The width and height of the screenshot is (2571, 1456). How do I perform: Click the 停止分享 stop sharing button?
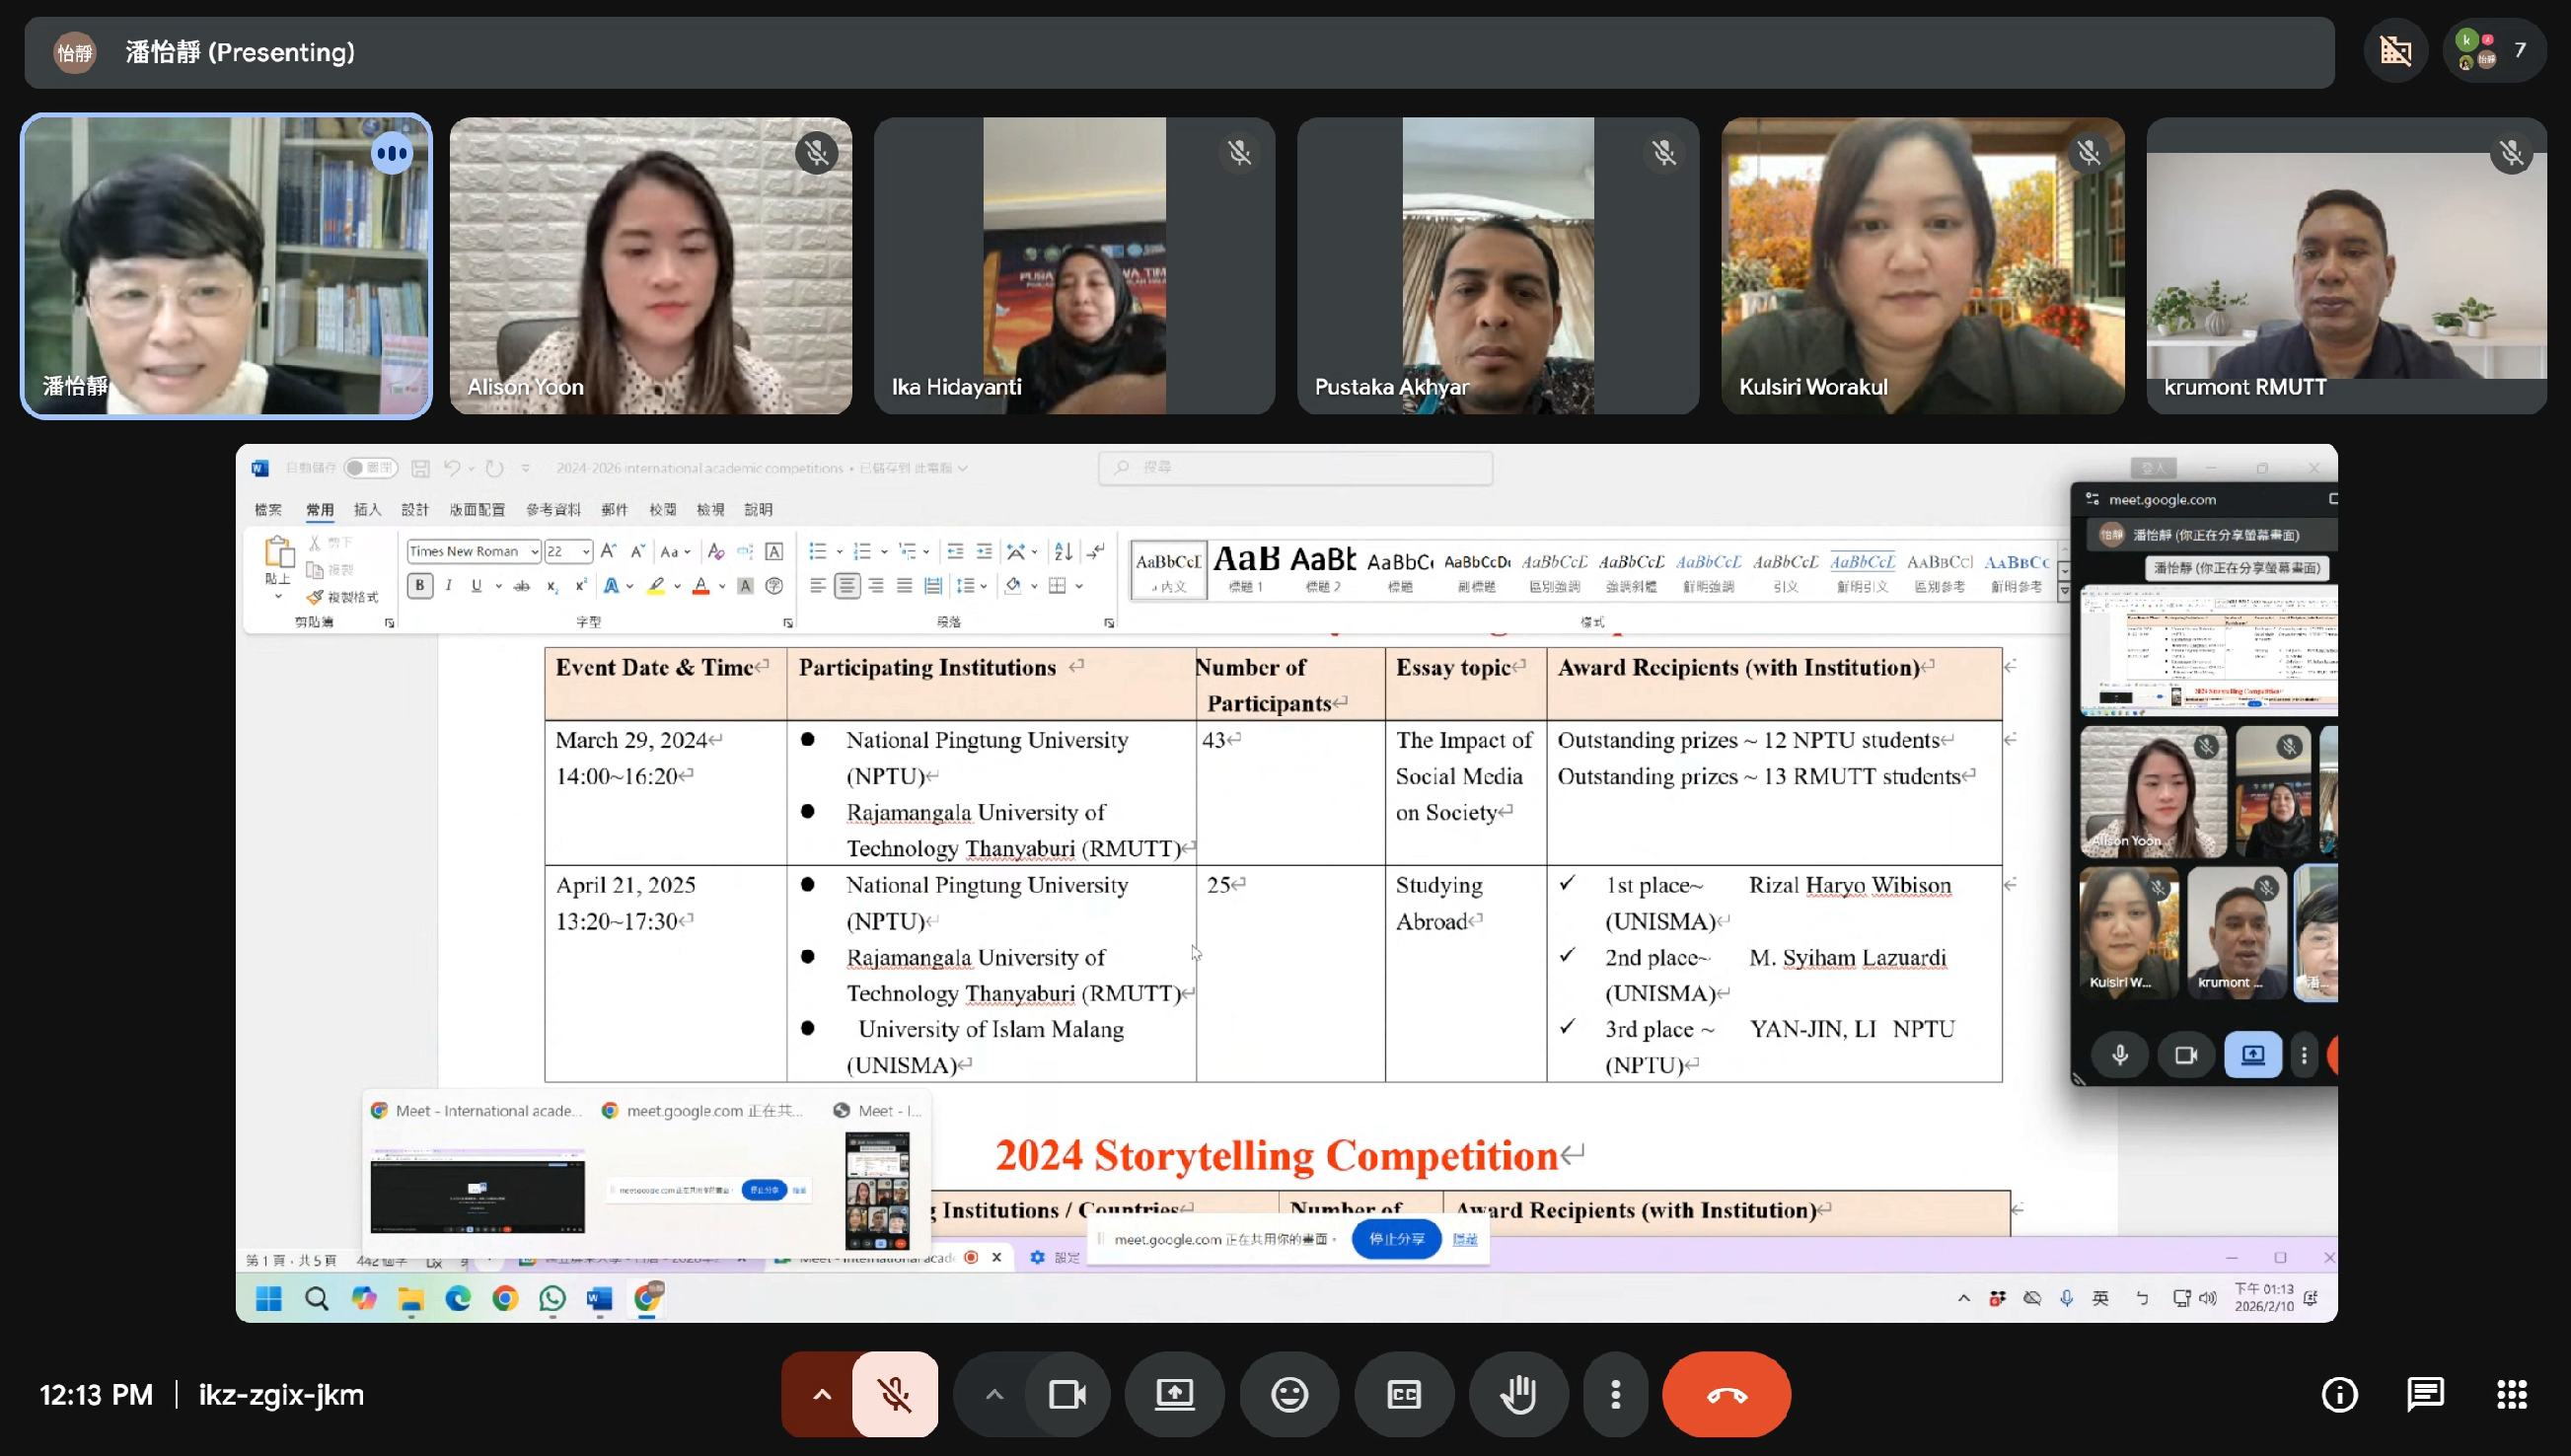coord(1396,1239)
